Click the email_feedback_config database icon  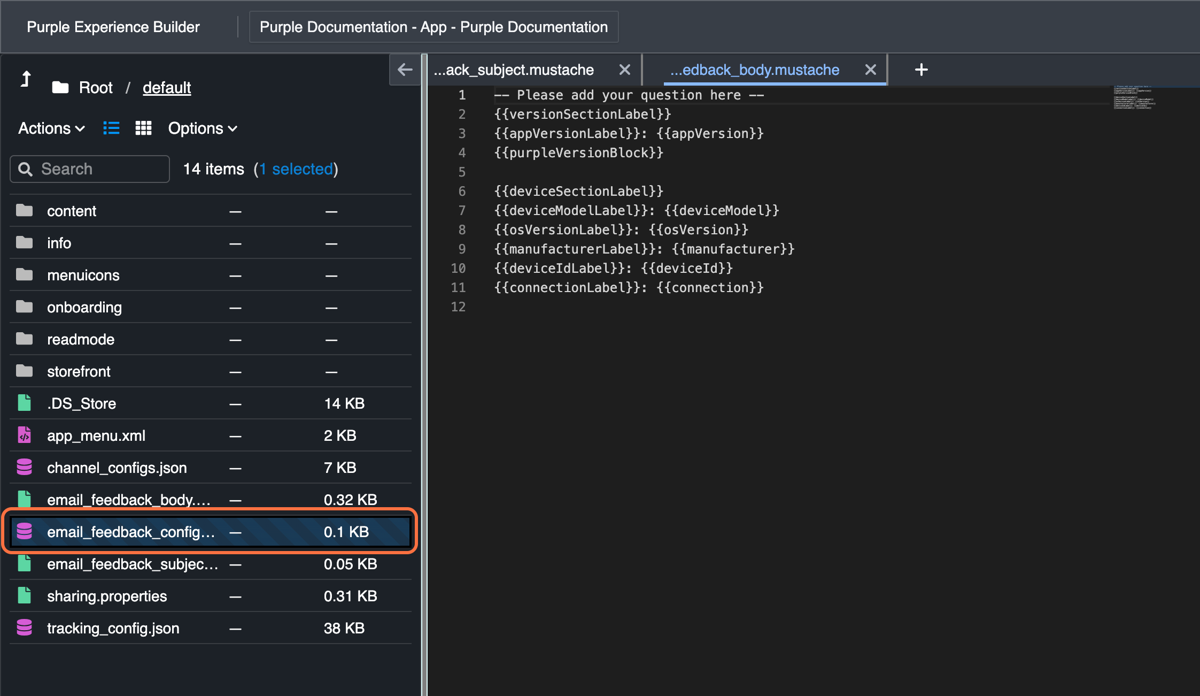(x=25, y=532)
